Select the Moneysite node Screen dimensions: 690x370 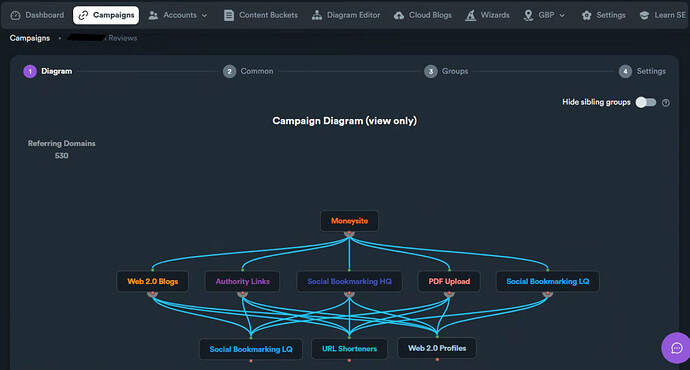click(x=349, y=221)
